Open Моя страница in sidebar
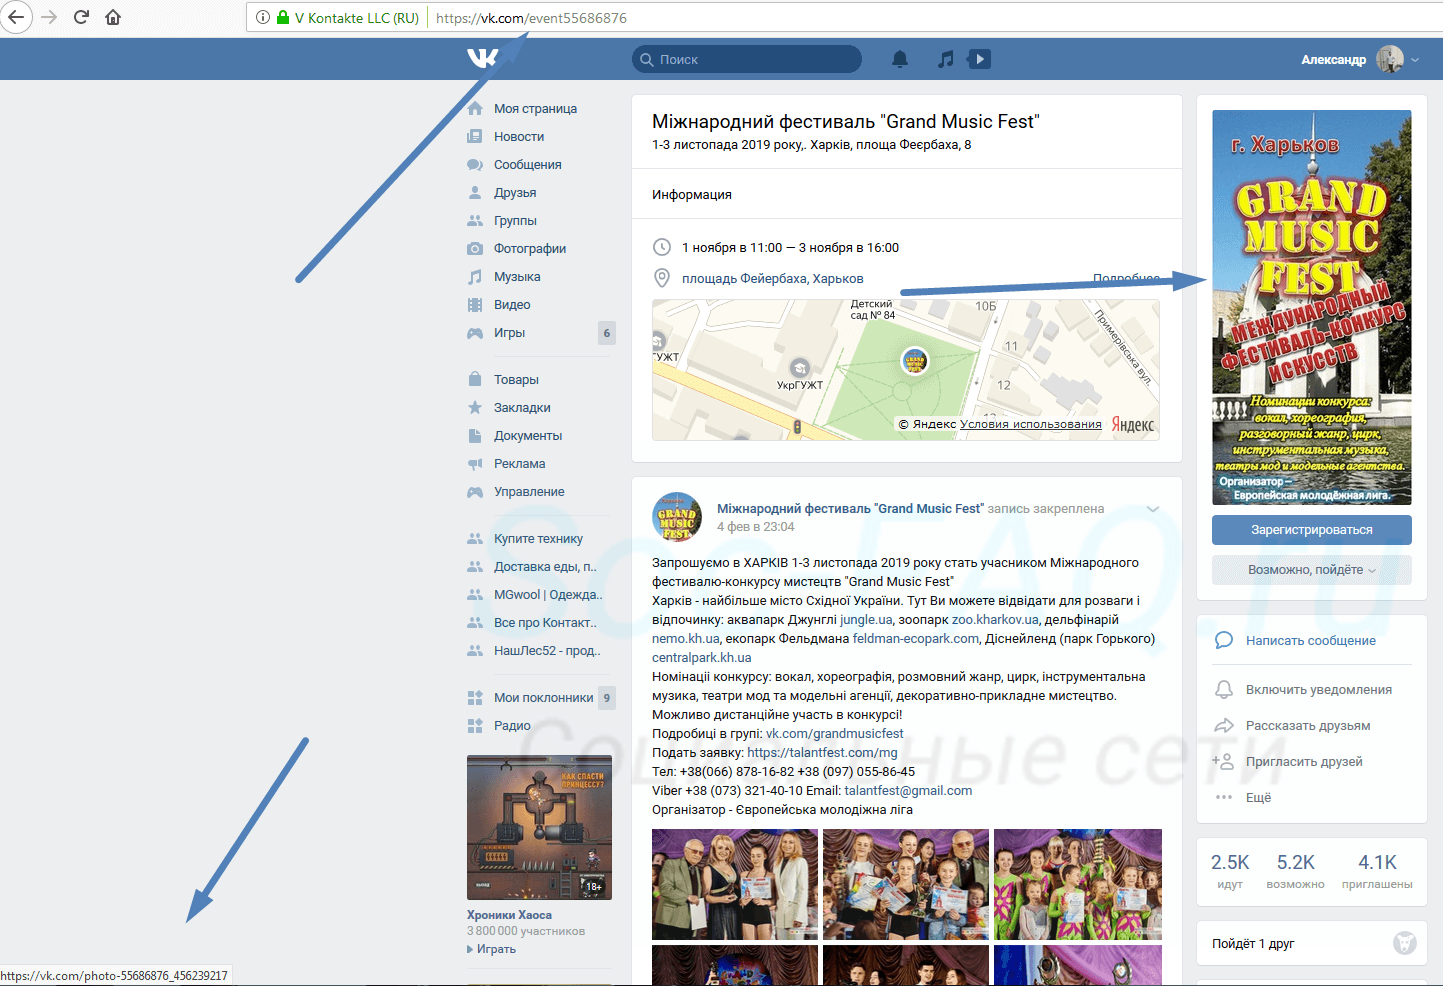The width and height of the screenshot is (1443, 986). 535,108
